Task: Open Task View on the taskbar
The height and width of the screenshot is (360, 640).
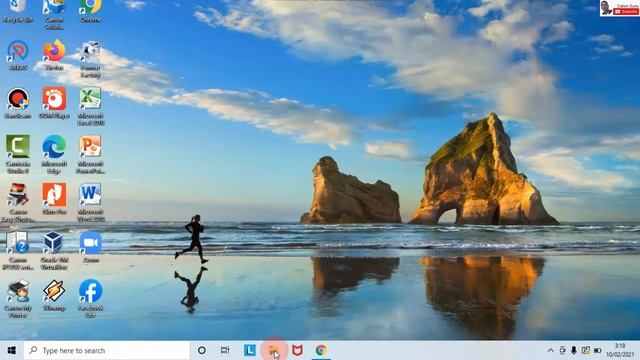Action: click(x=225, y=350)
